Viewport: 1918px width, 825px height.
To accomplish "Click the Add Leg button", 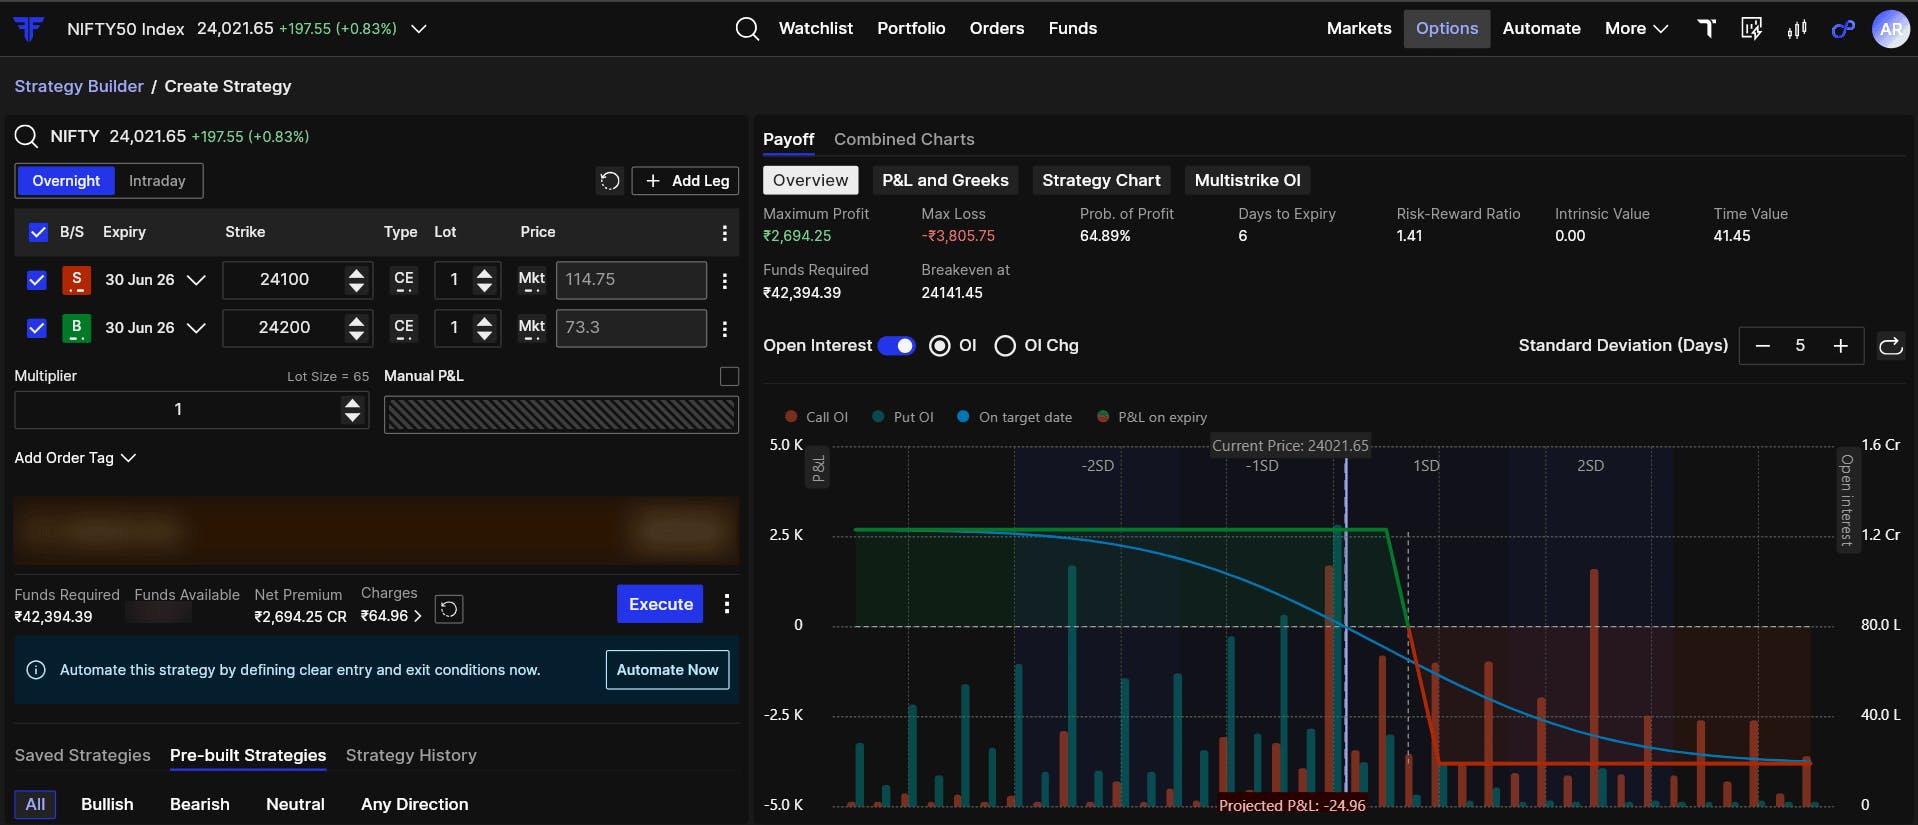I will coord(686,181).
